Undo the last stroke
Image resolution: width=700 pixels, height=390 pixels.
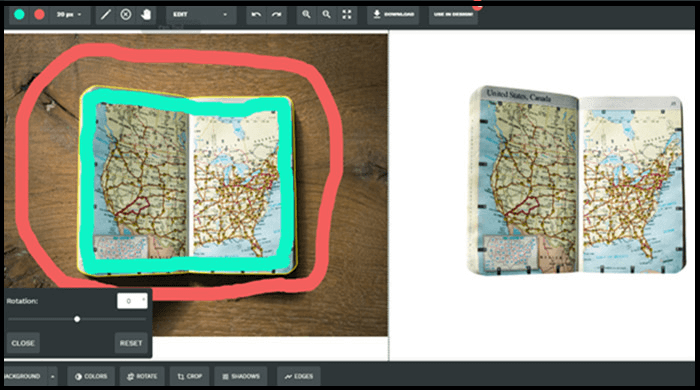click(256, 15)
